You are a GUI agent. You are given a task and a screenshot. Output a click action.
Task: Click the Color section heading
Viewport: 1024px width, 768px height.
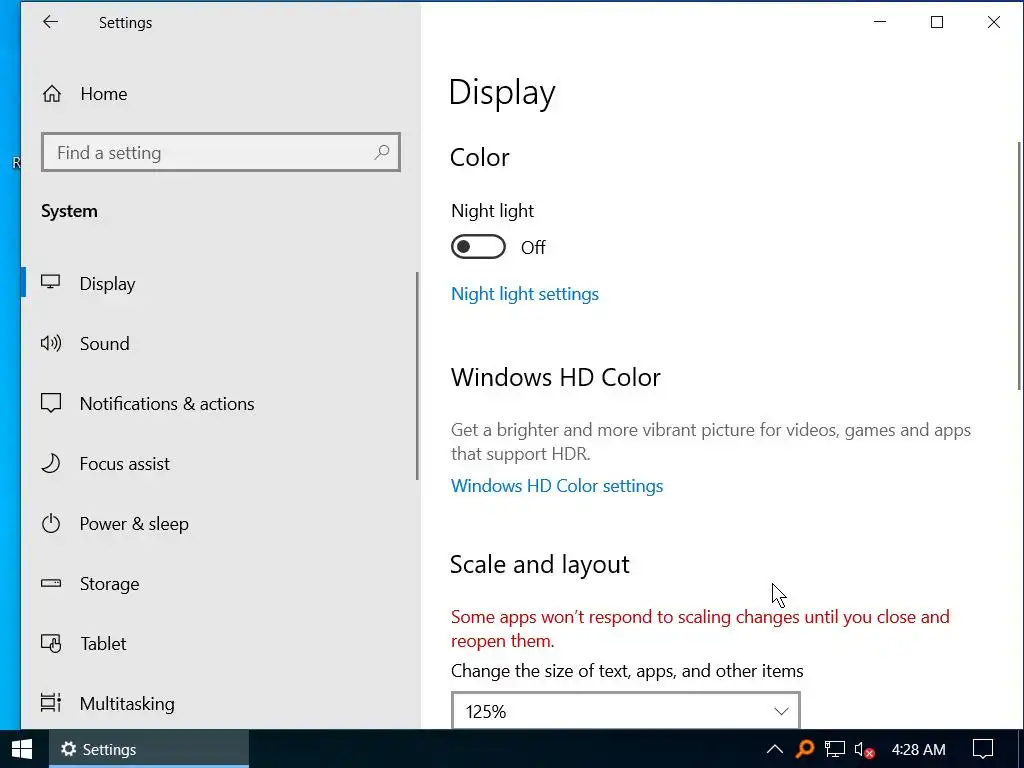479,157
